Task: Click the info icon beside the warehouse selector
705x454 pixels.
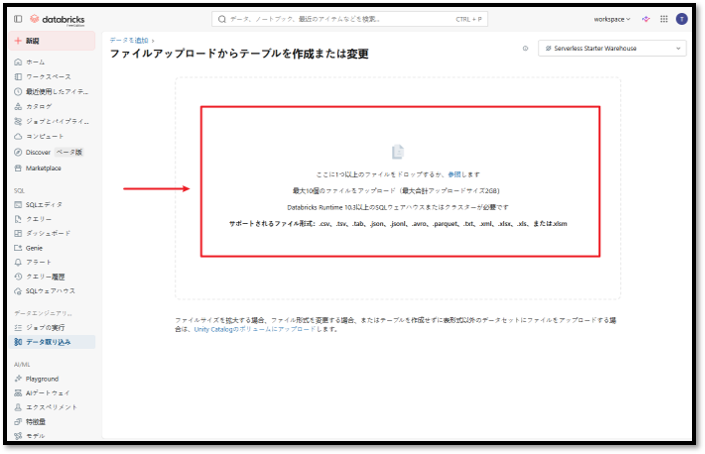Action: (526, 48)
